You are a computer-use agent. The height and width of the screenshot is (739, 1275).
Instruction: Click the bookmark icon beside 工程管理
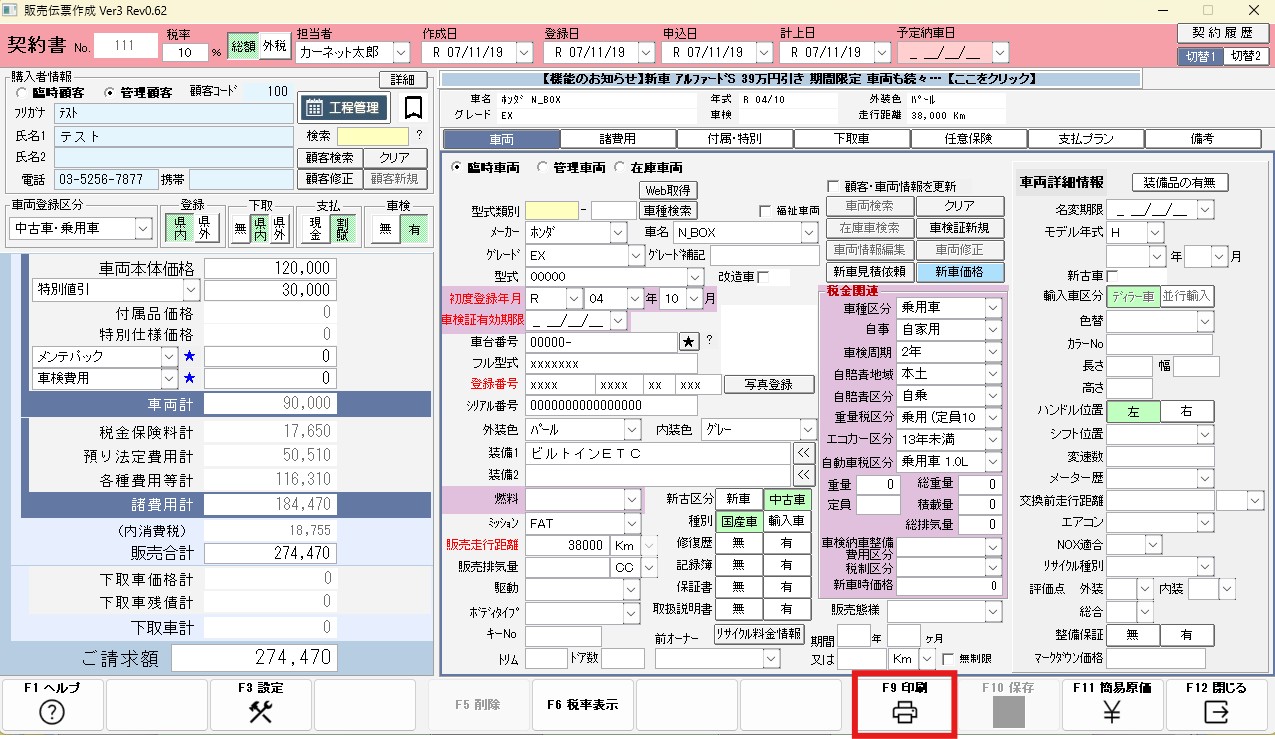[x=413, y=107]
